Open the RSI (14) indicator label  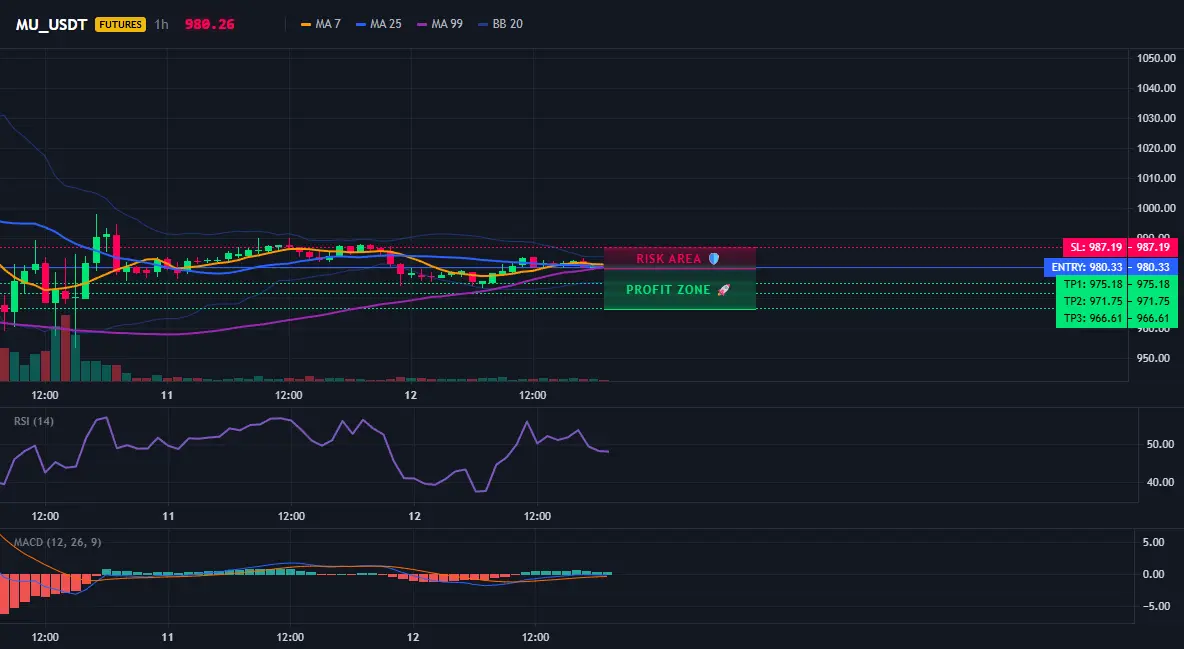(x=34, y=421)
